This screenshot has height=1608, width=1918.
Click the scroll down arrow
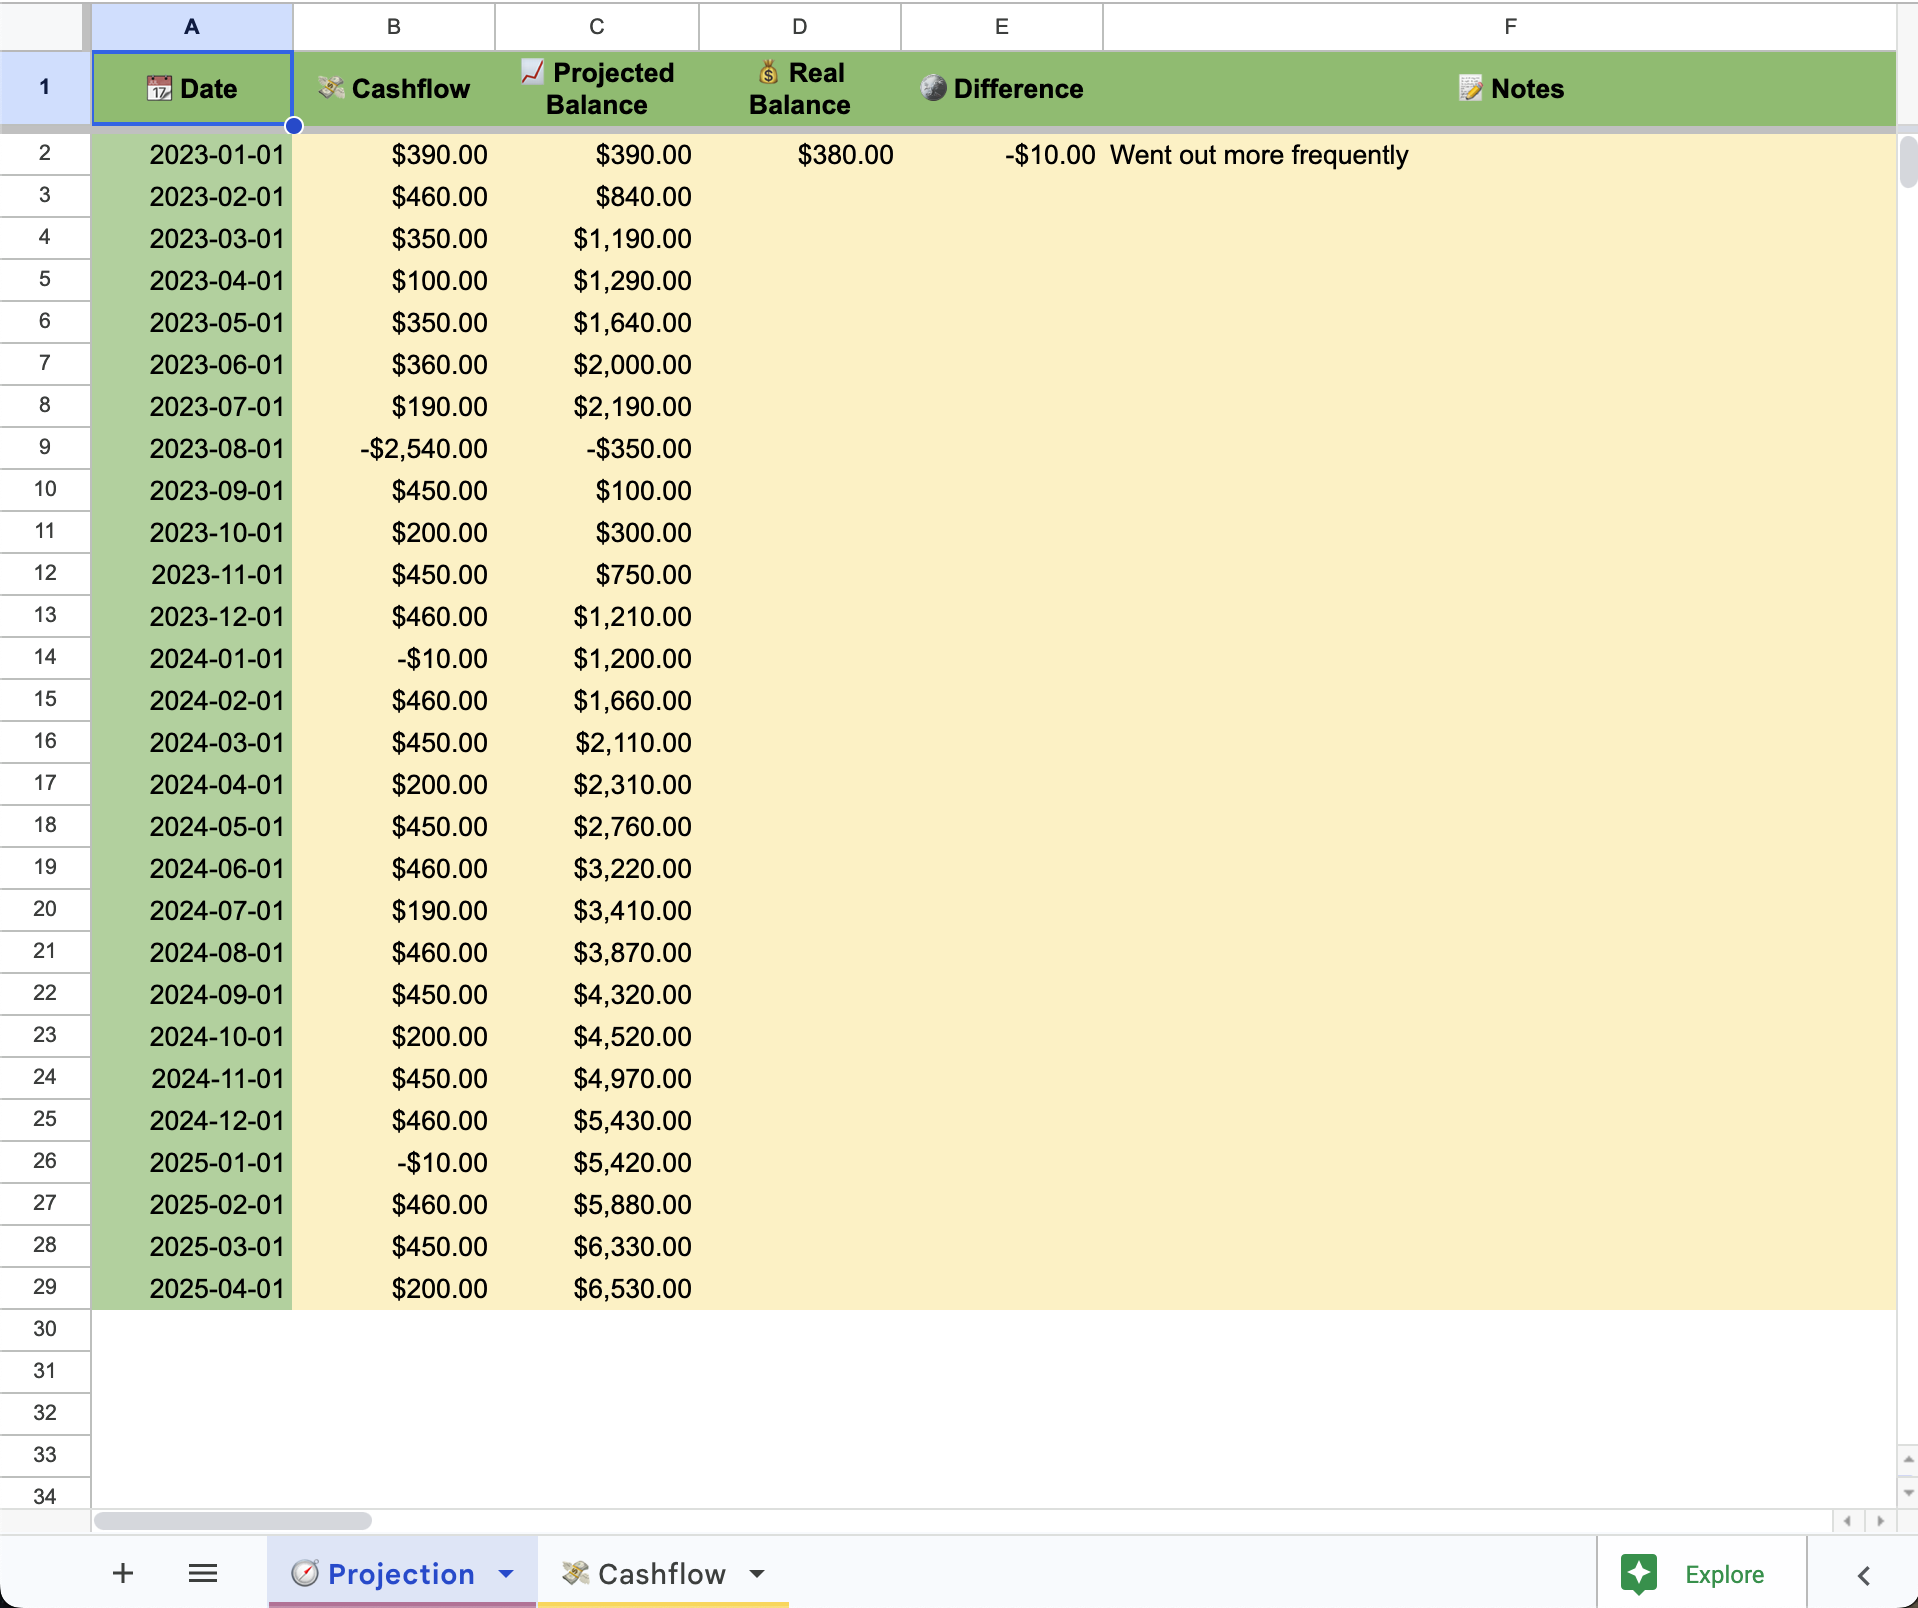pos(1908,1493)
